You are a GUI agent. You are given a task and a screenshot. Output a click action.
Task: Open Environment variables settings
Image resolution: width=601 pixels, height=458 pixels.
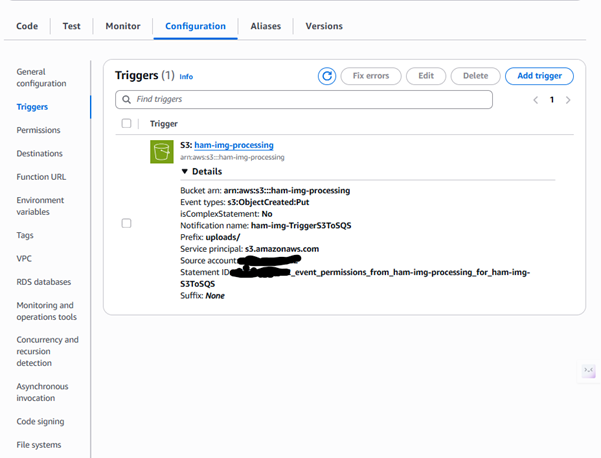(40, 206)
